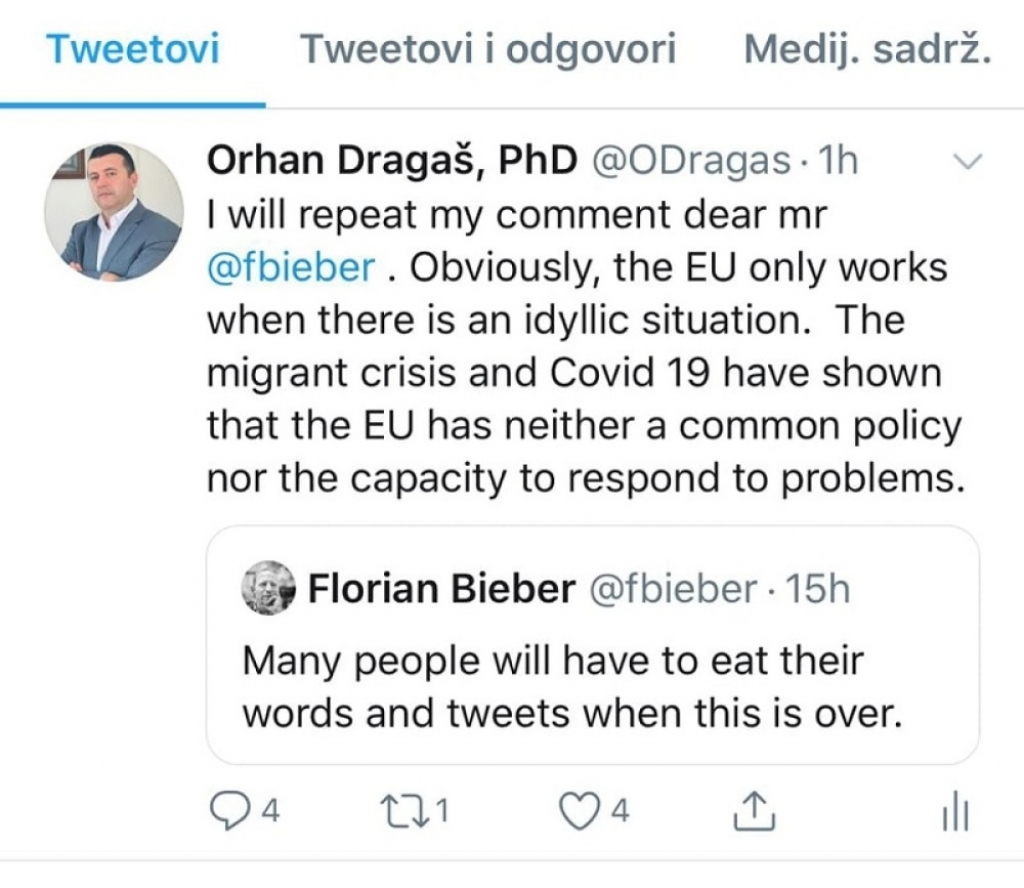Click the Florian Bieber name in the quoted tweet
This screenshot has height=888, width=1024.
(x=442, y=589)
